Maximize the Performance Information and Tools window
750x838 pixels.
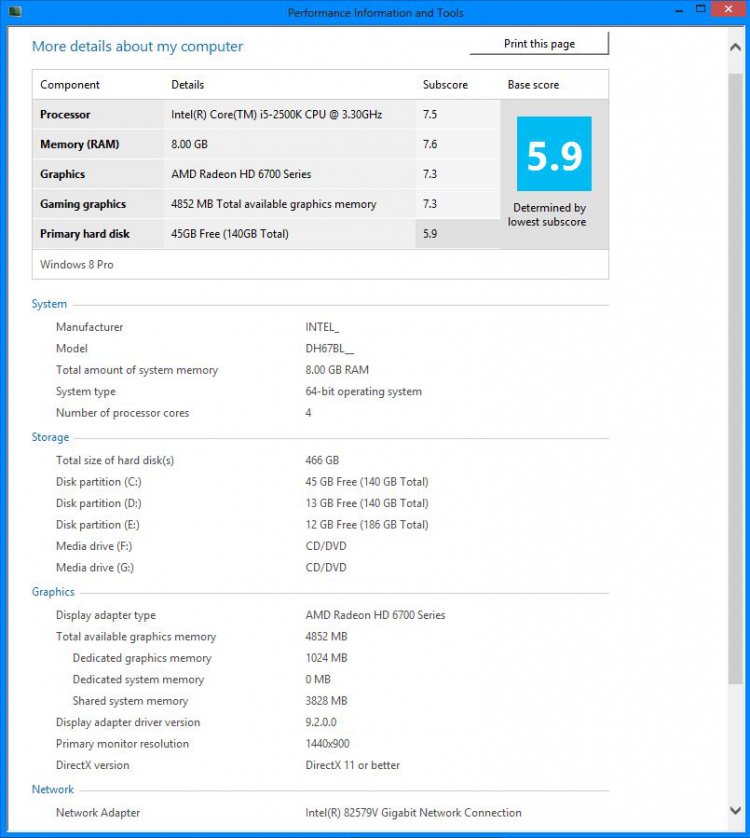point(700,10)
